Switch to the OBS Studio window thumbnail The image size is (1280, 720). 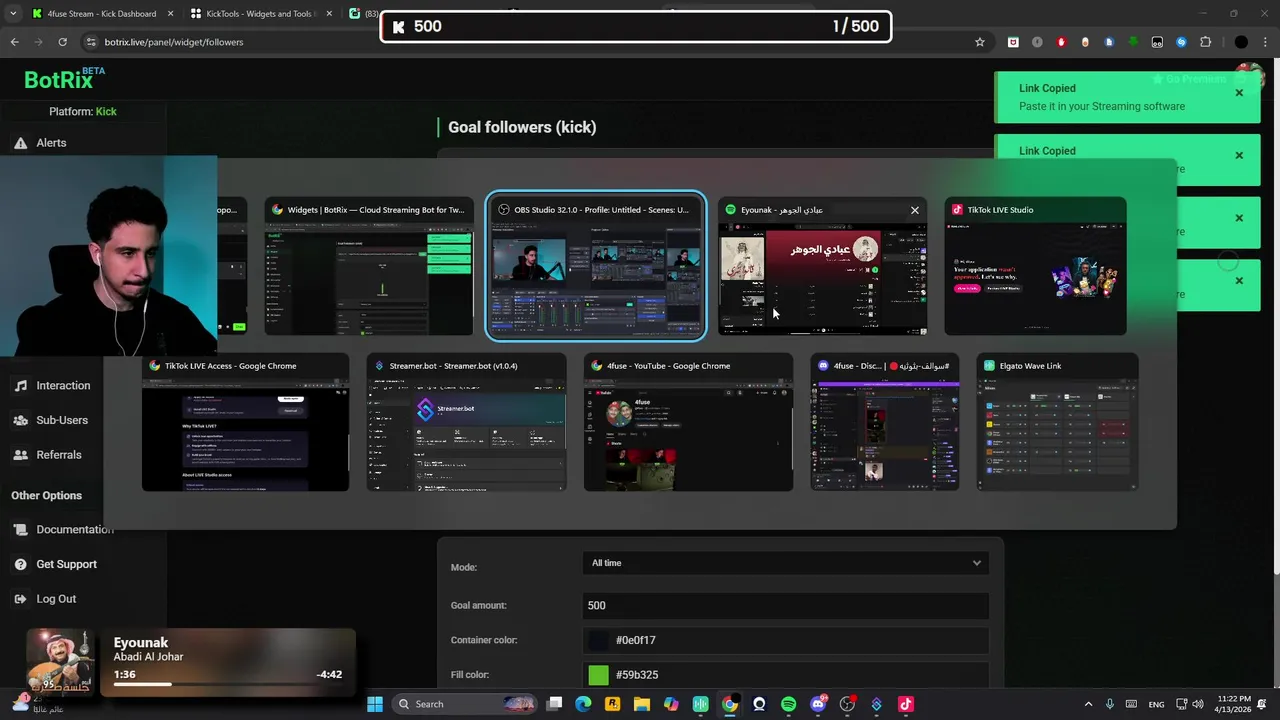pyautogui.click(x=596, y=266)
